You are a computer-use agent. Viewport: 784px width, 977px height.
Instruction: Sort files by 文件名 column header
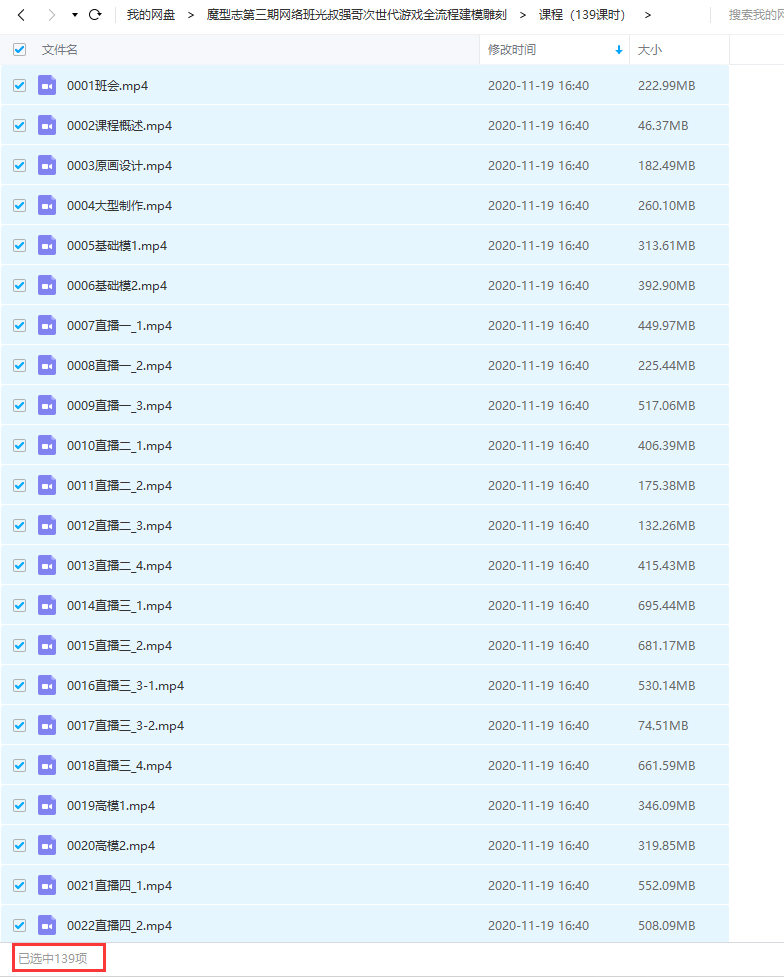(x=60, y=50)
